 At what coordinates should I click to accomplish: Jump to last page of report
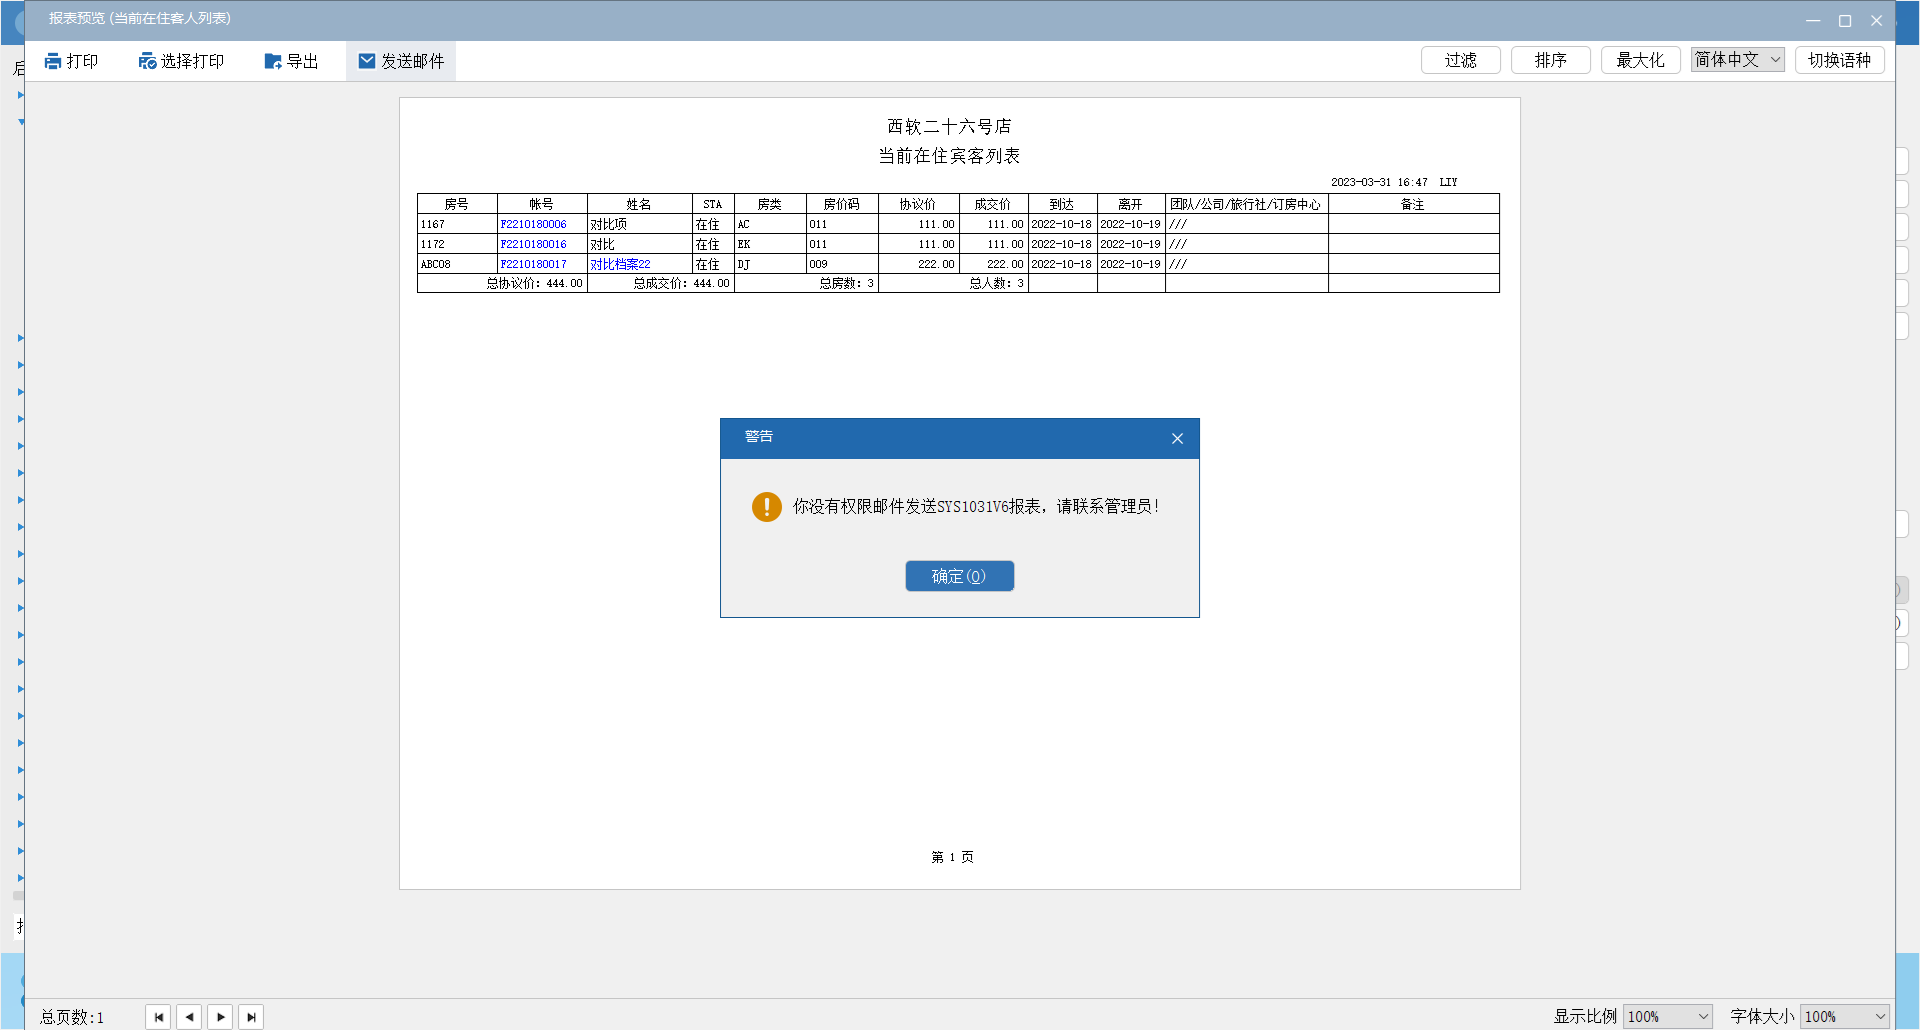pos(251,1017)
